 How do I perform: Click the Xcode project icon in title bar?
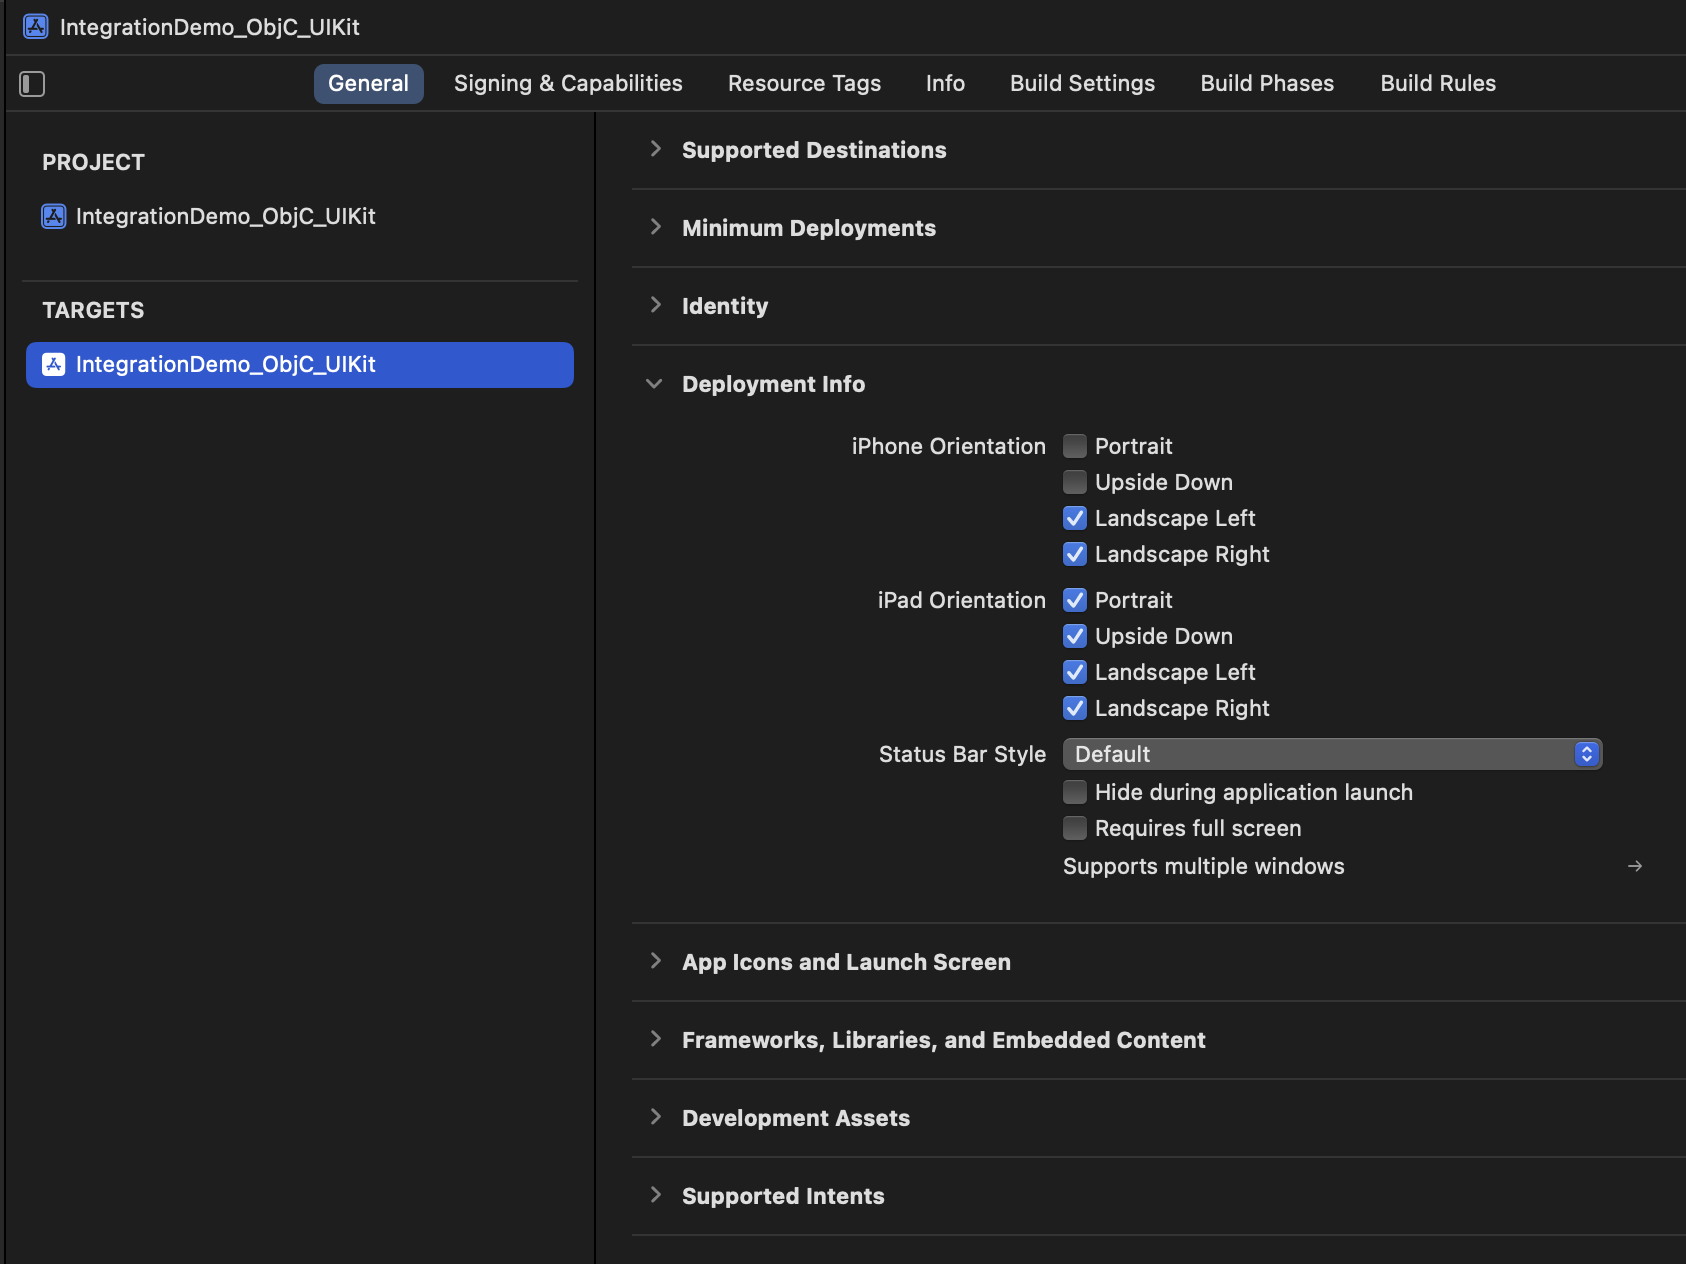pyautogui.click(x=36, y=27)
